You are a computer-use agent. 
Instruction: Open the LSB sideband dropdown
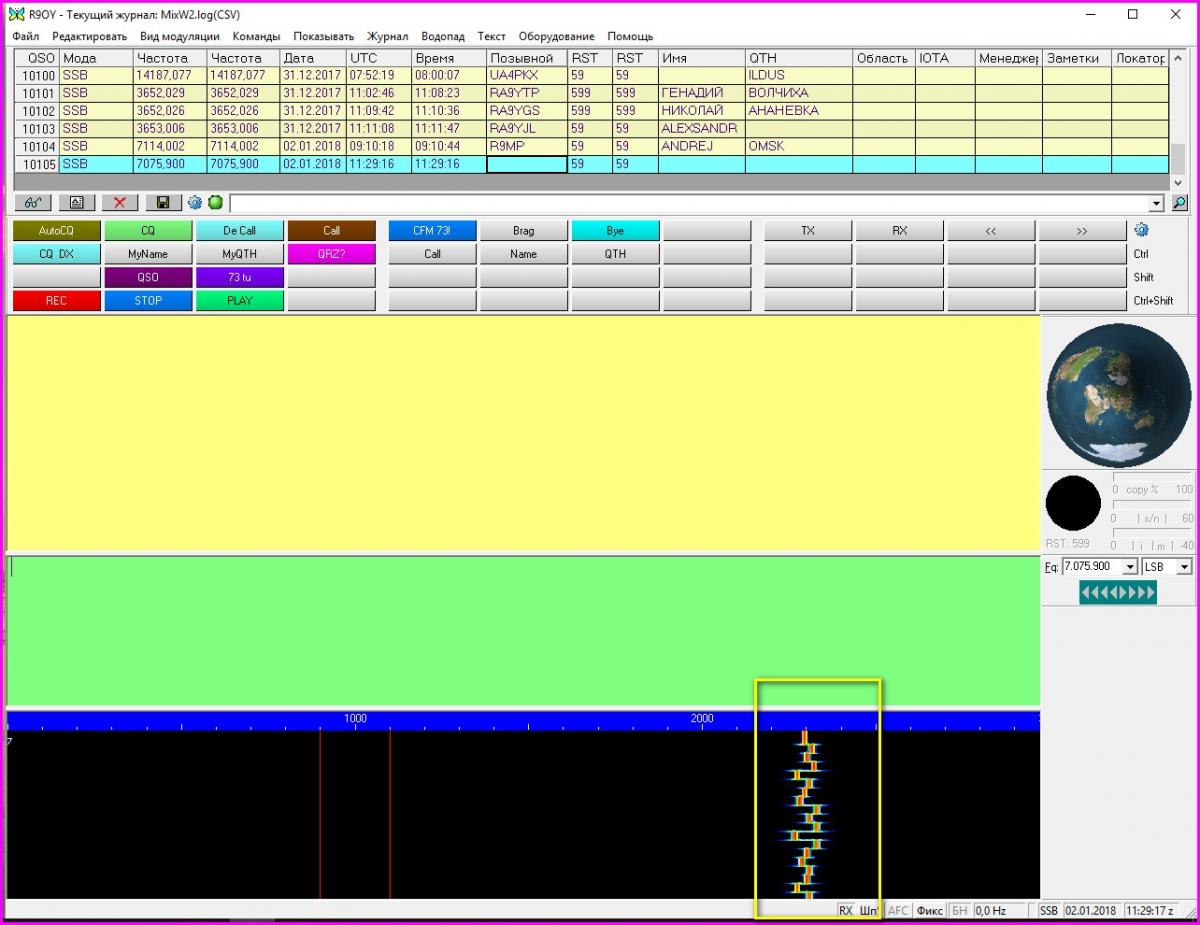(x=1184, y=567)
